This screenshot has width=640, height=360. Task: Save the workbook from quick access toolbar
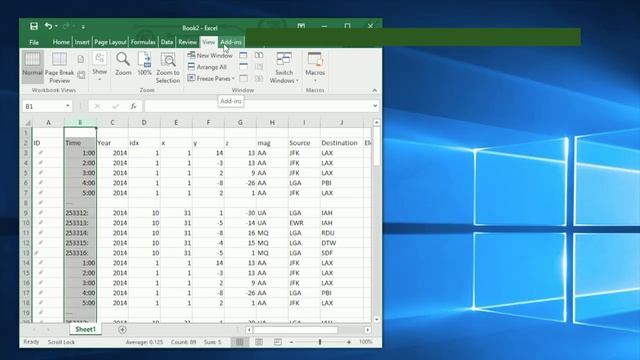[x=34, y=27]
